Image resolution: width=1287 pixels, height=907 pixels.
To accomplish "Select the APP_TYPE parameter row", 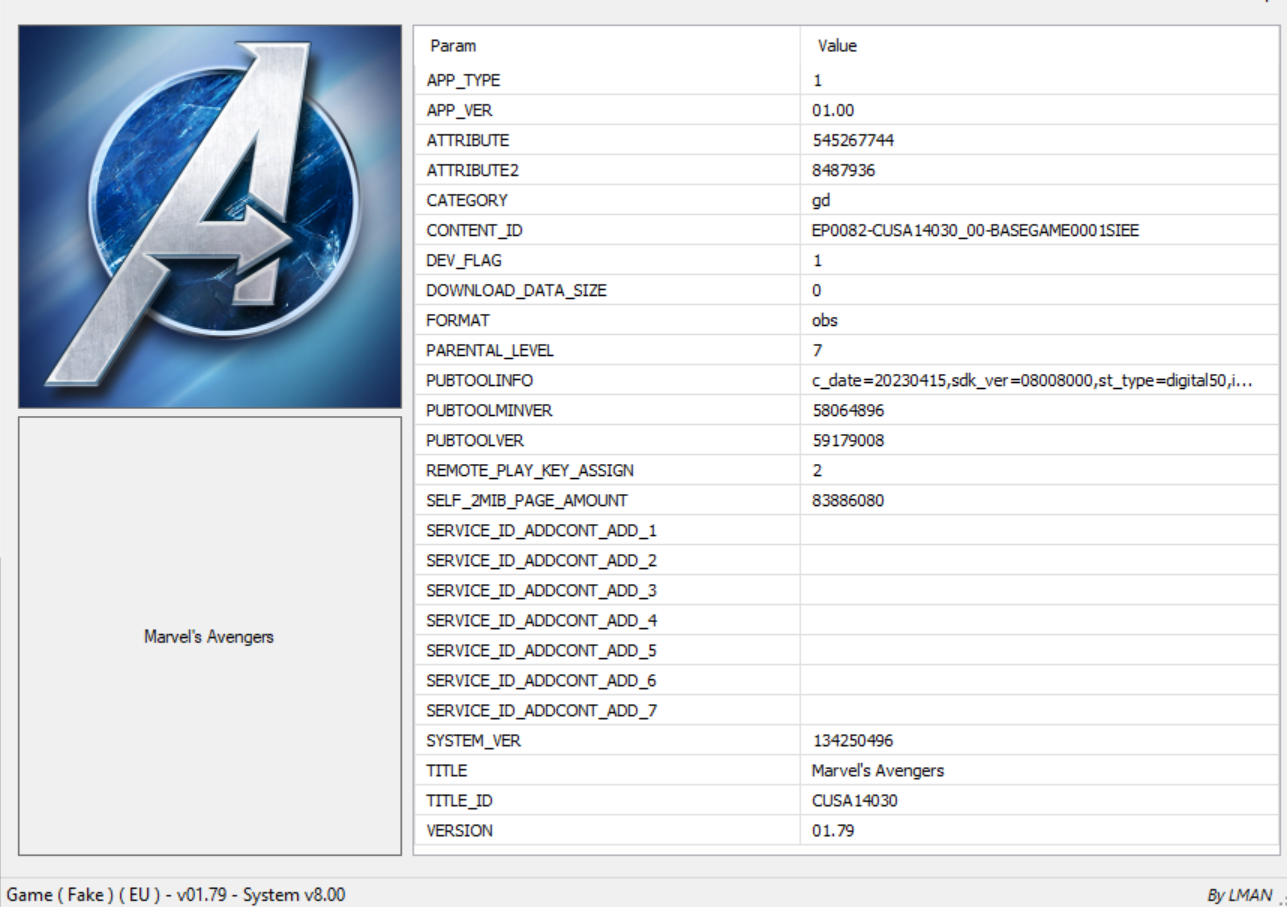I will pyautogui.click(x=846, y=81).
